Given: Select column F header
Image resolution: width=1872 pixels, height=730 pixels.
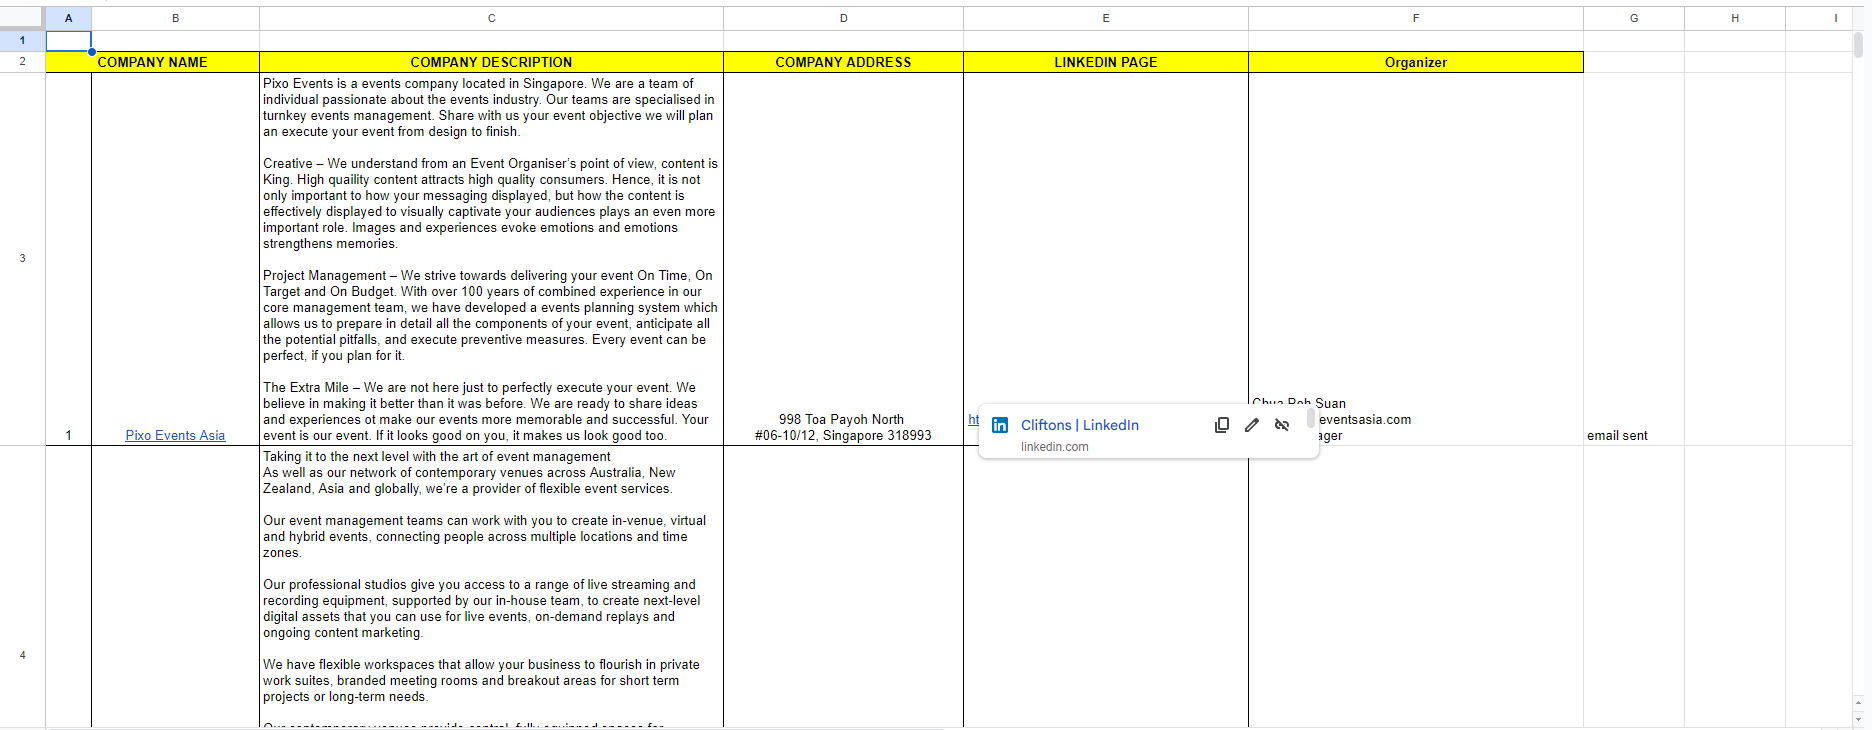Looking at the screenshot, I should point(1416,18).
